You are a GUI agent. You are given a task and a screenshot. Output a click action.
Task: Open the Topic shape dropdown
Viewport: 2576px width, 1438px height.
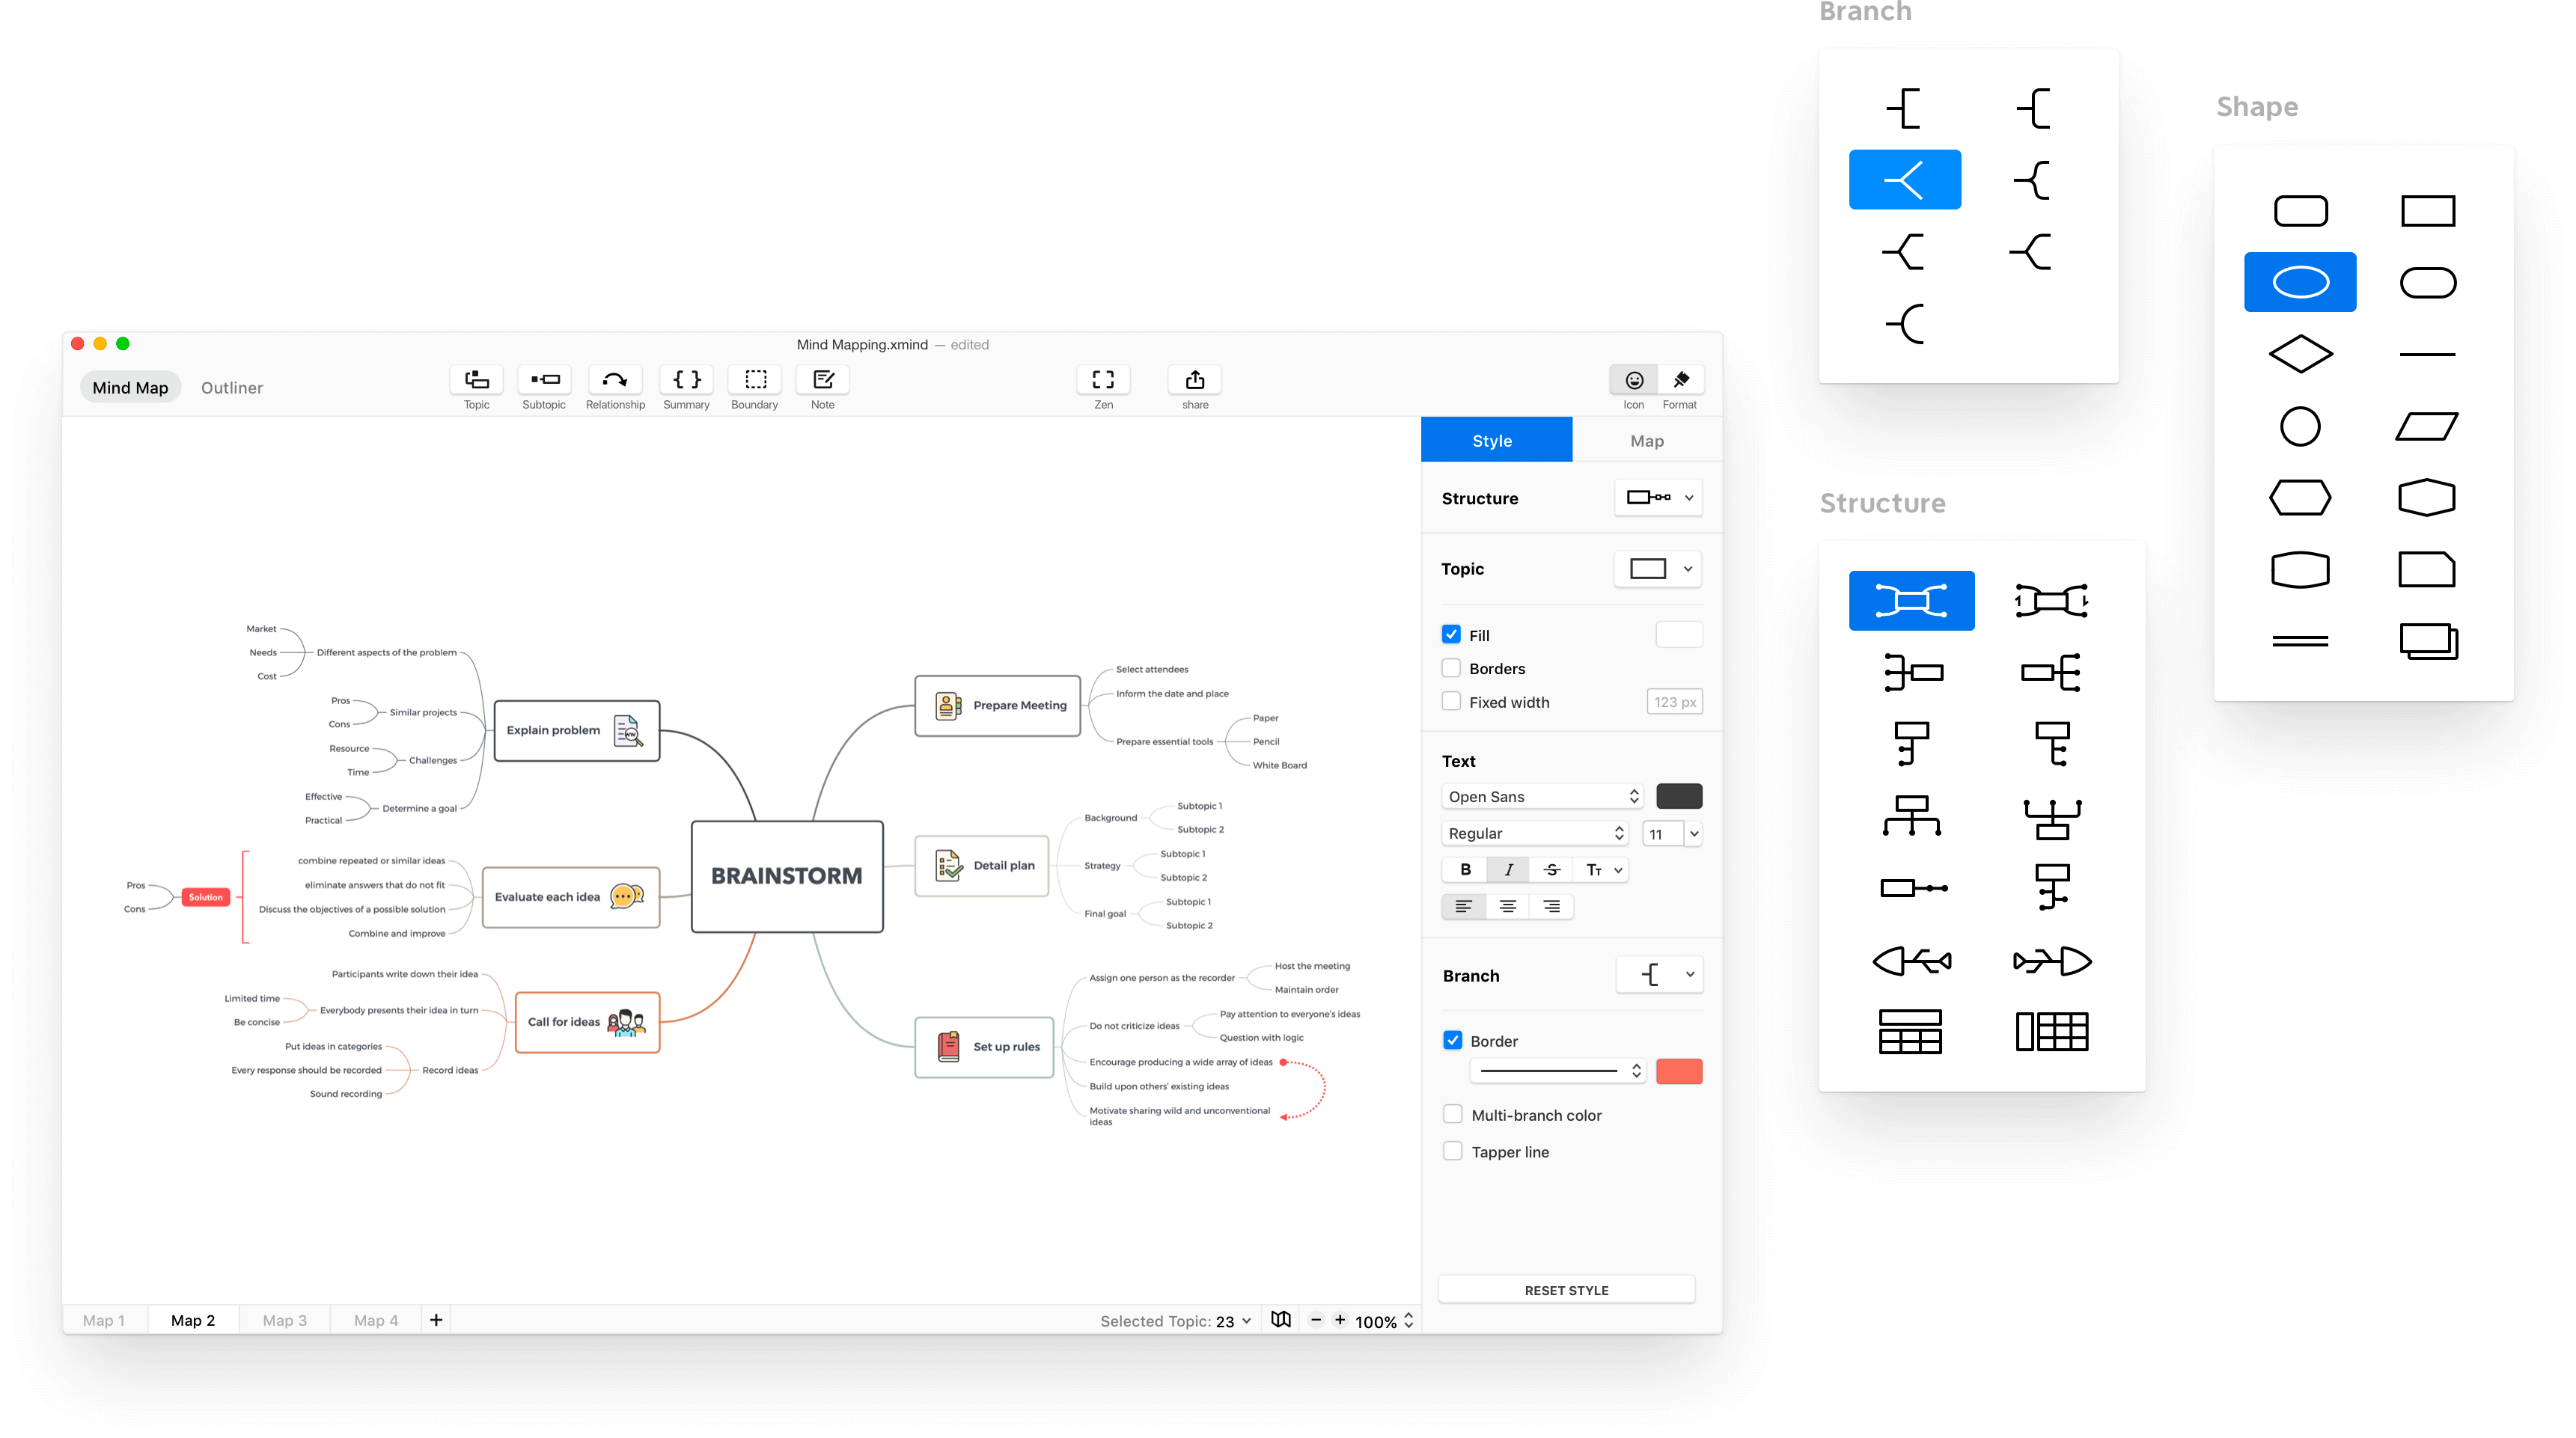[1661, 568]
